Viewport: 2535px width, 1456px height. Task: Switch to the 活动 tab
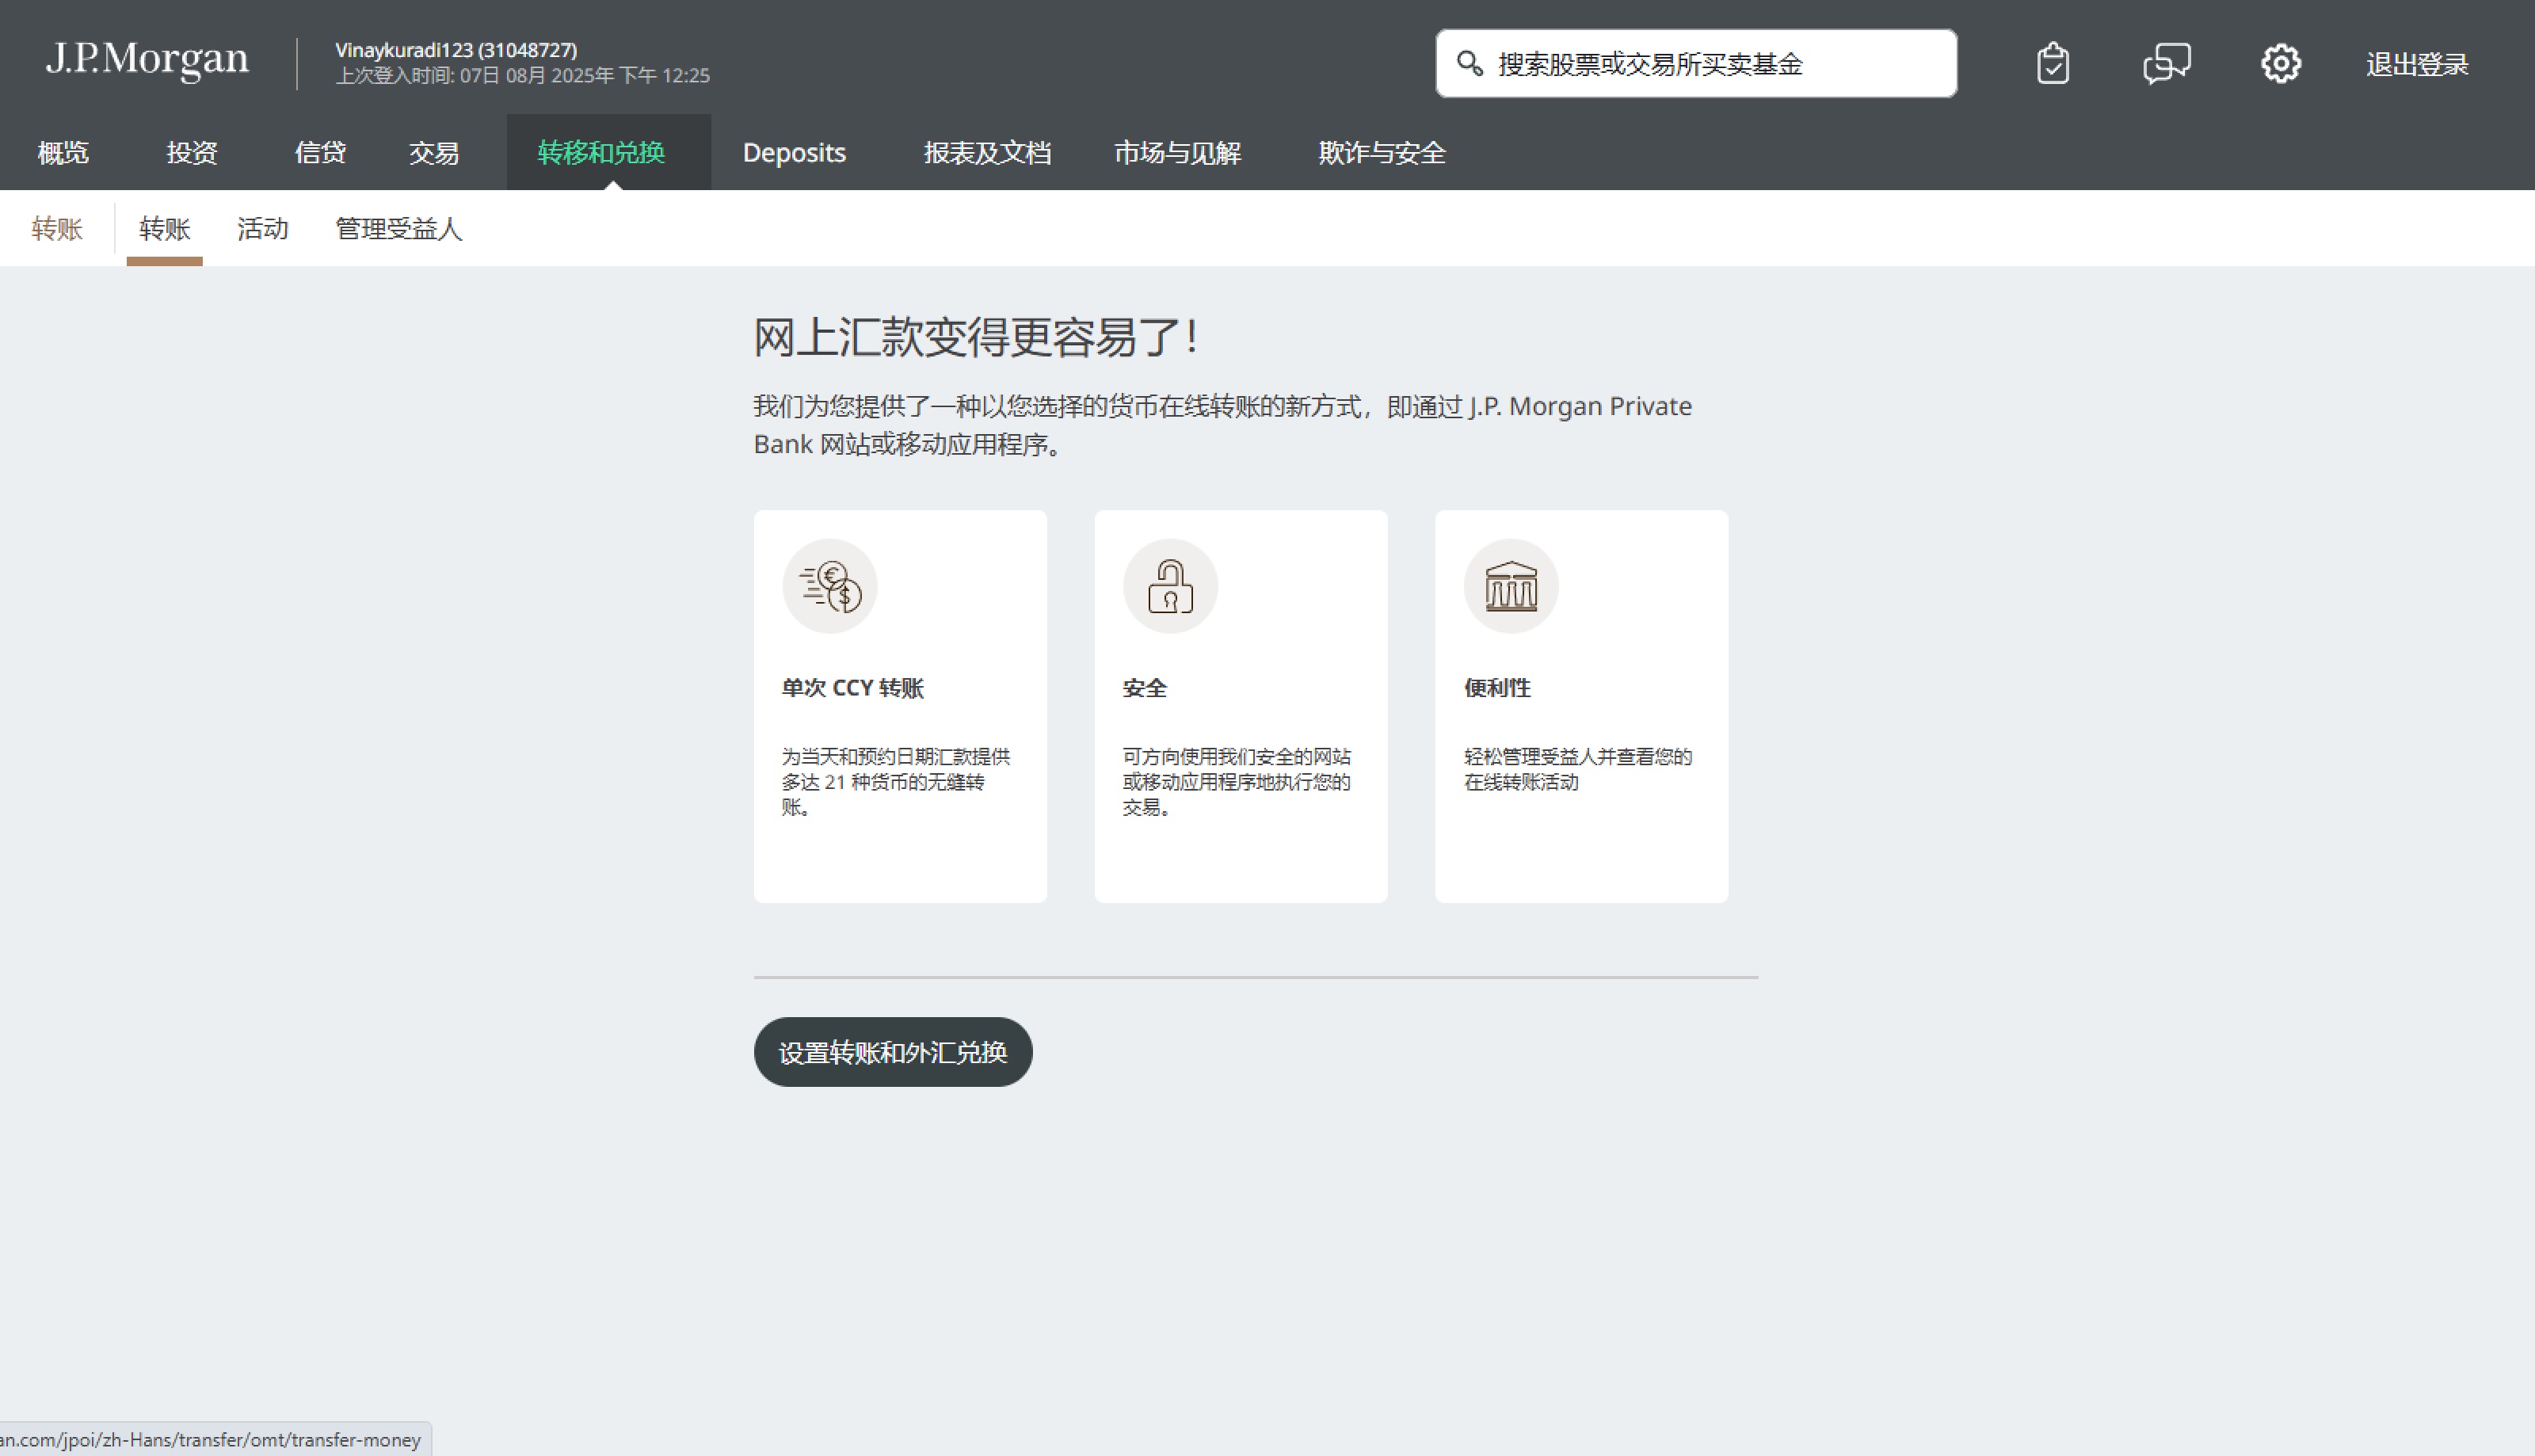263,229
